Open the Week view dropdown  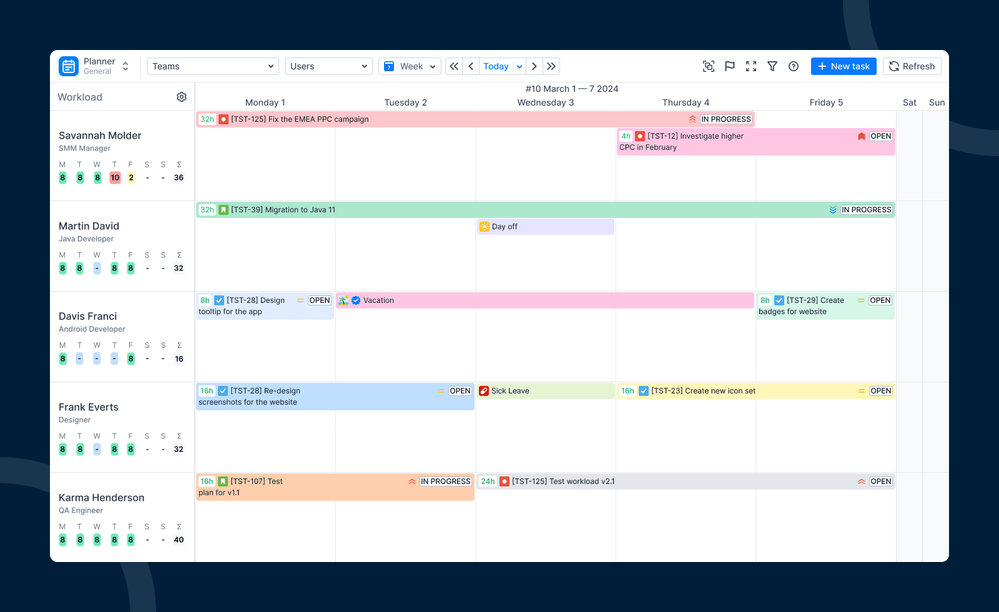(x=410, y=66)
